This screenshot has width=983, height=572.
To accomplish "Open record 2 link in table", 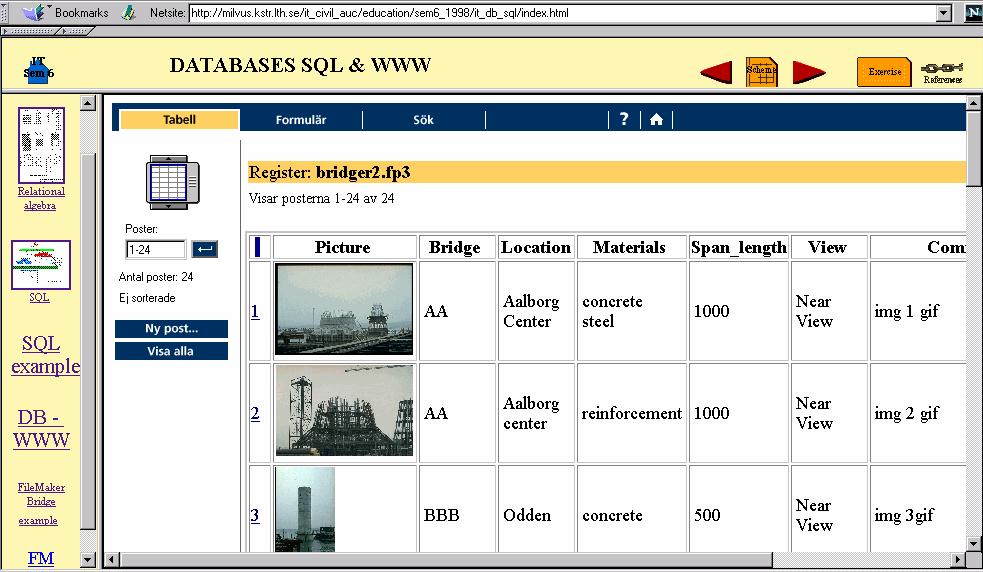I will click(255, 414).
